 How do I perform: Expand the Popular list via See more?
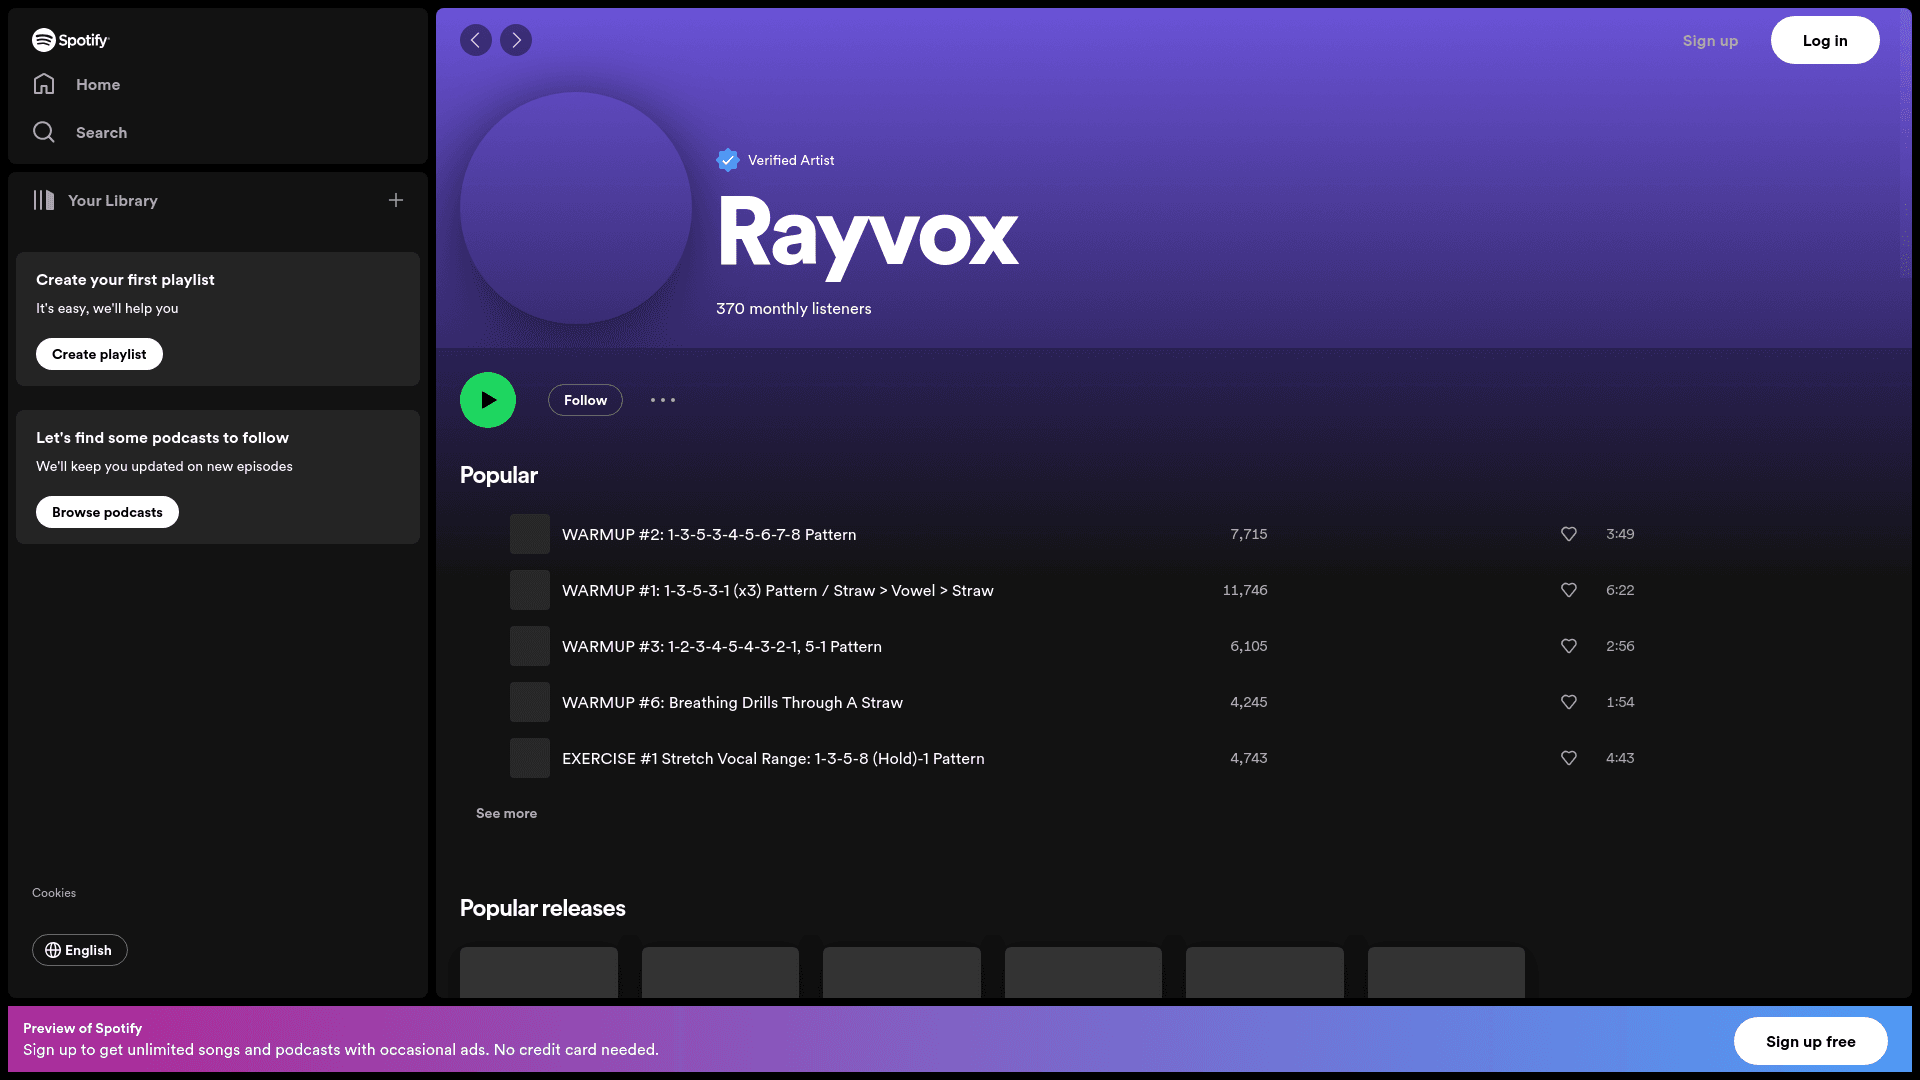[507, 813]
